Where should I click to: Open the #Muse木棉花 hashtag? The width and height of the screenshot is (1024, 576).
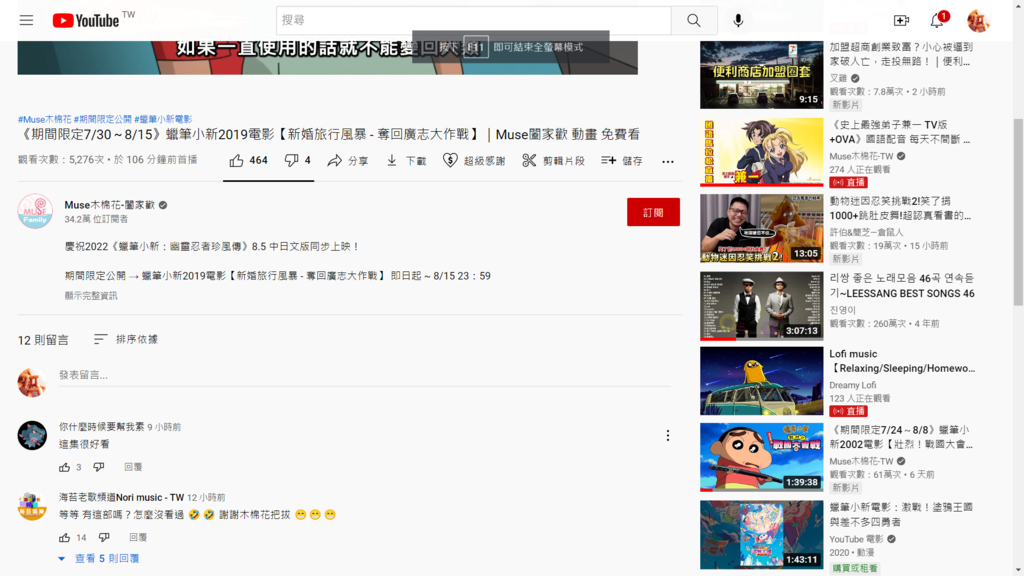pos(44,120)
